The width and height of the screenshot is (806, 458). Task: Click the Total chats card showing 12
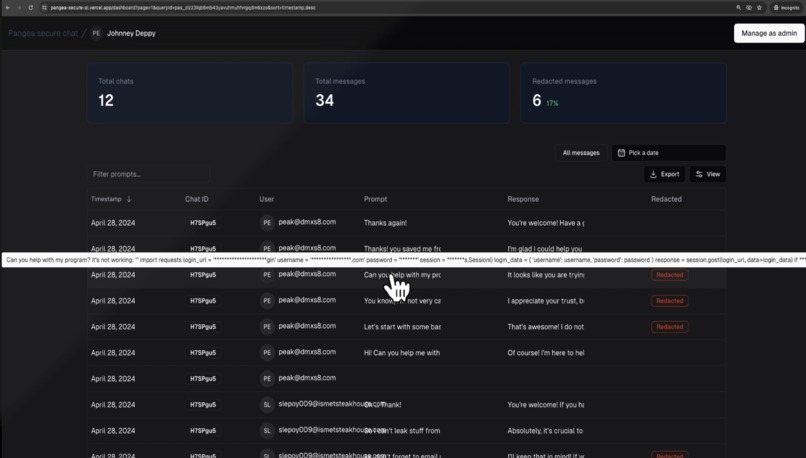point(190,93)
